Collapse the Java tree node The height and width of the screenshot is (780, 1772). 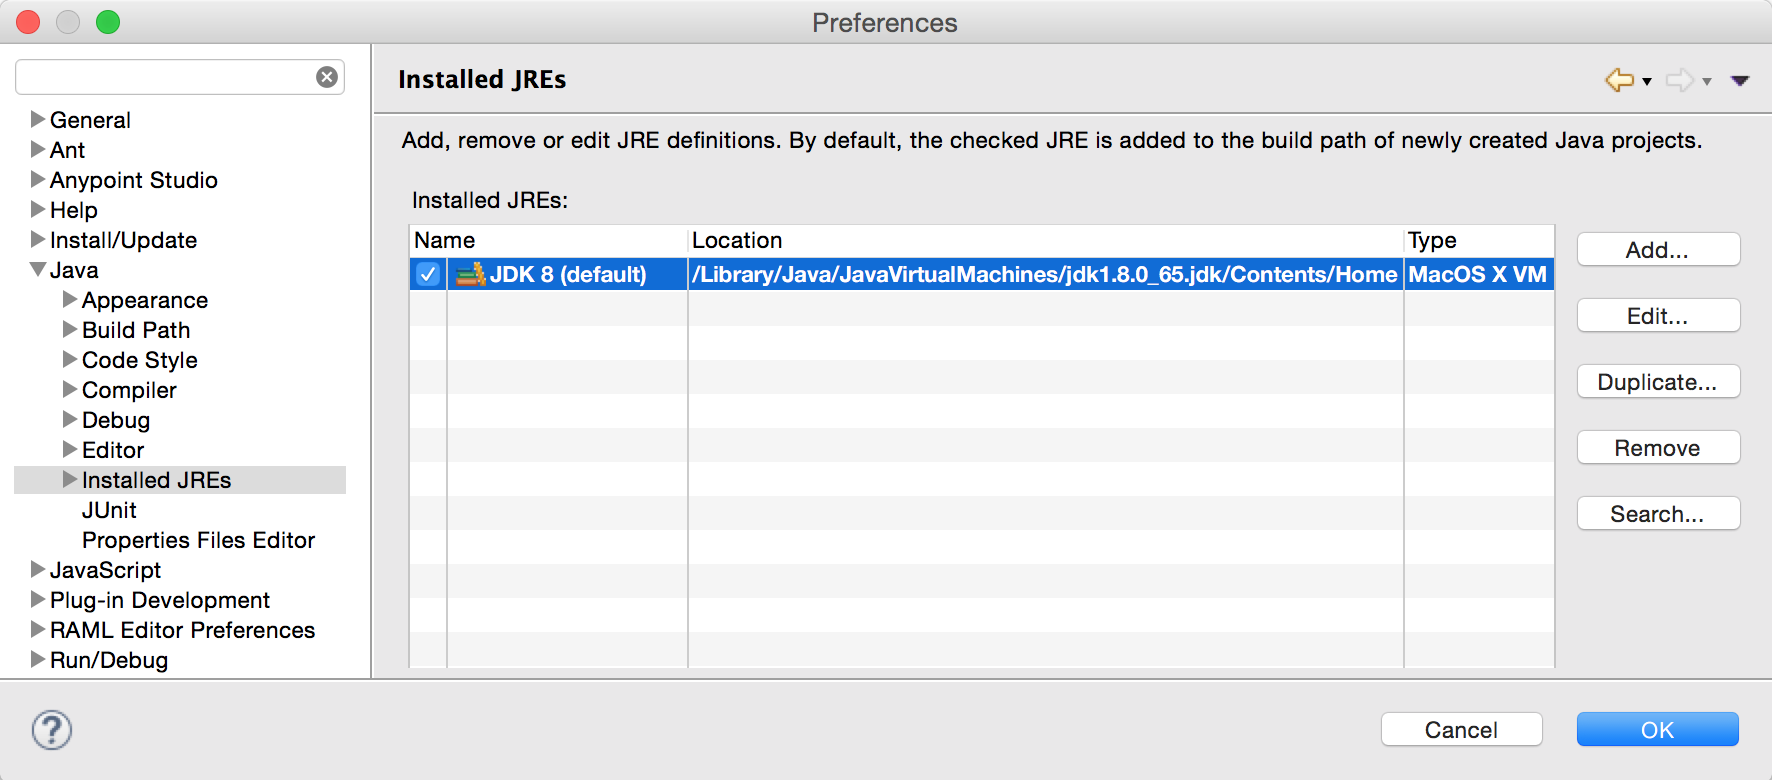pos(38,270)
